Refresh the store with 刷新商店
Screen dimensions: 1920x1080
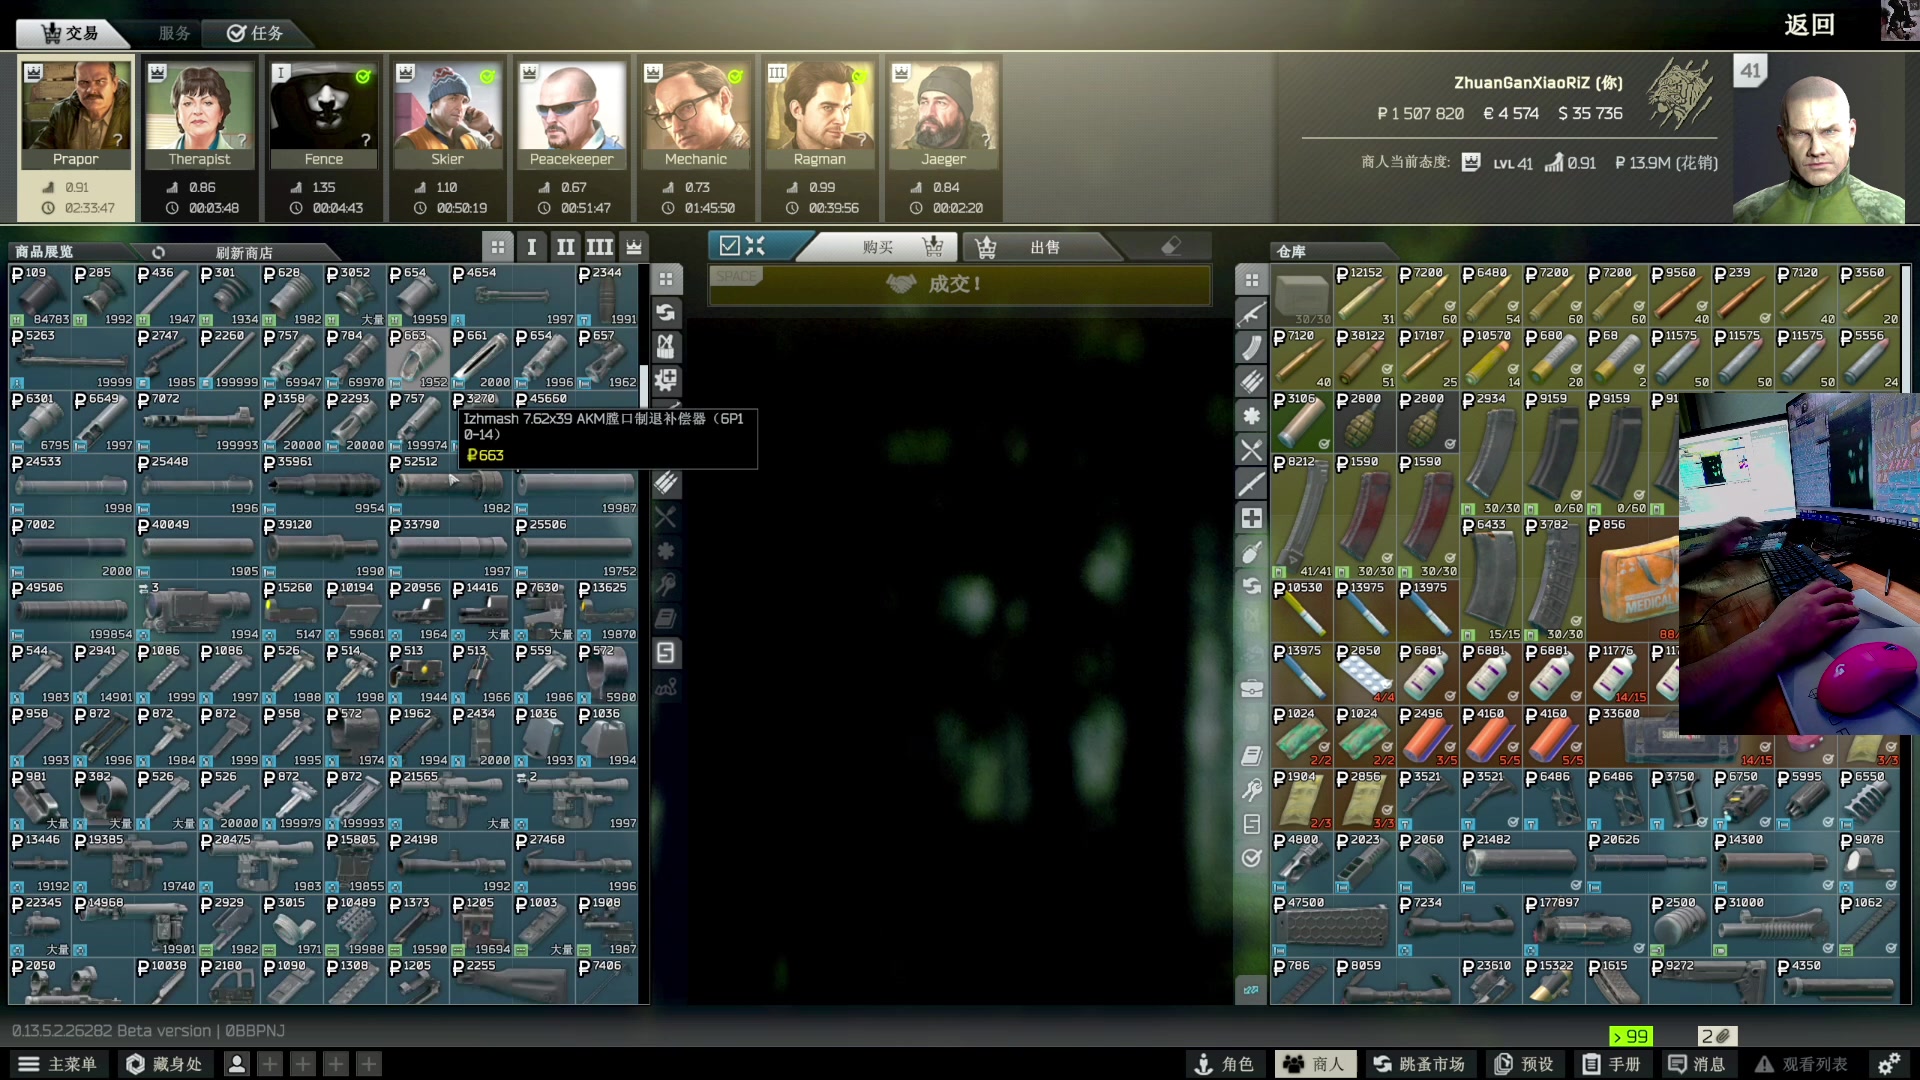pyautogui.click(x=243, y=252)
